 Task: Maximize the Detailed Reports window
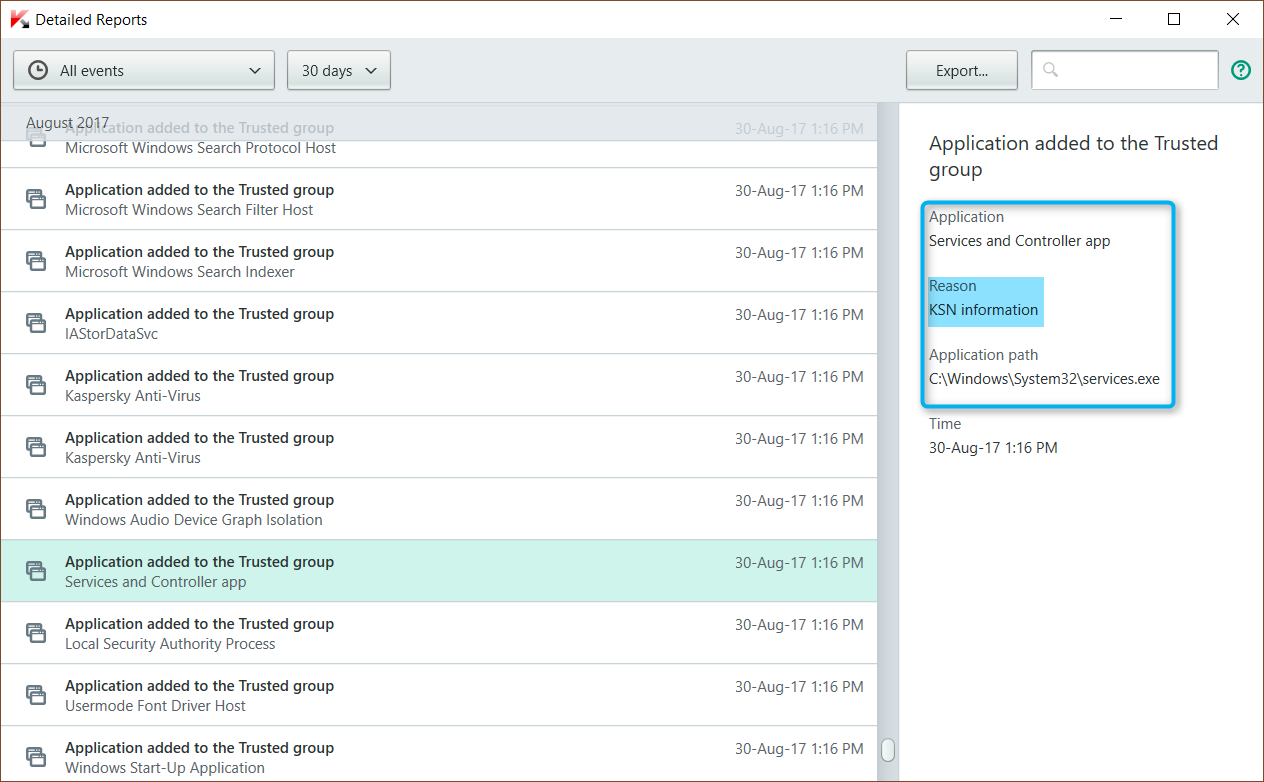pyautogui.click(x=1174, y=19)
